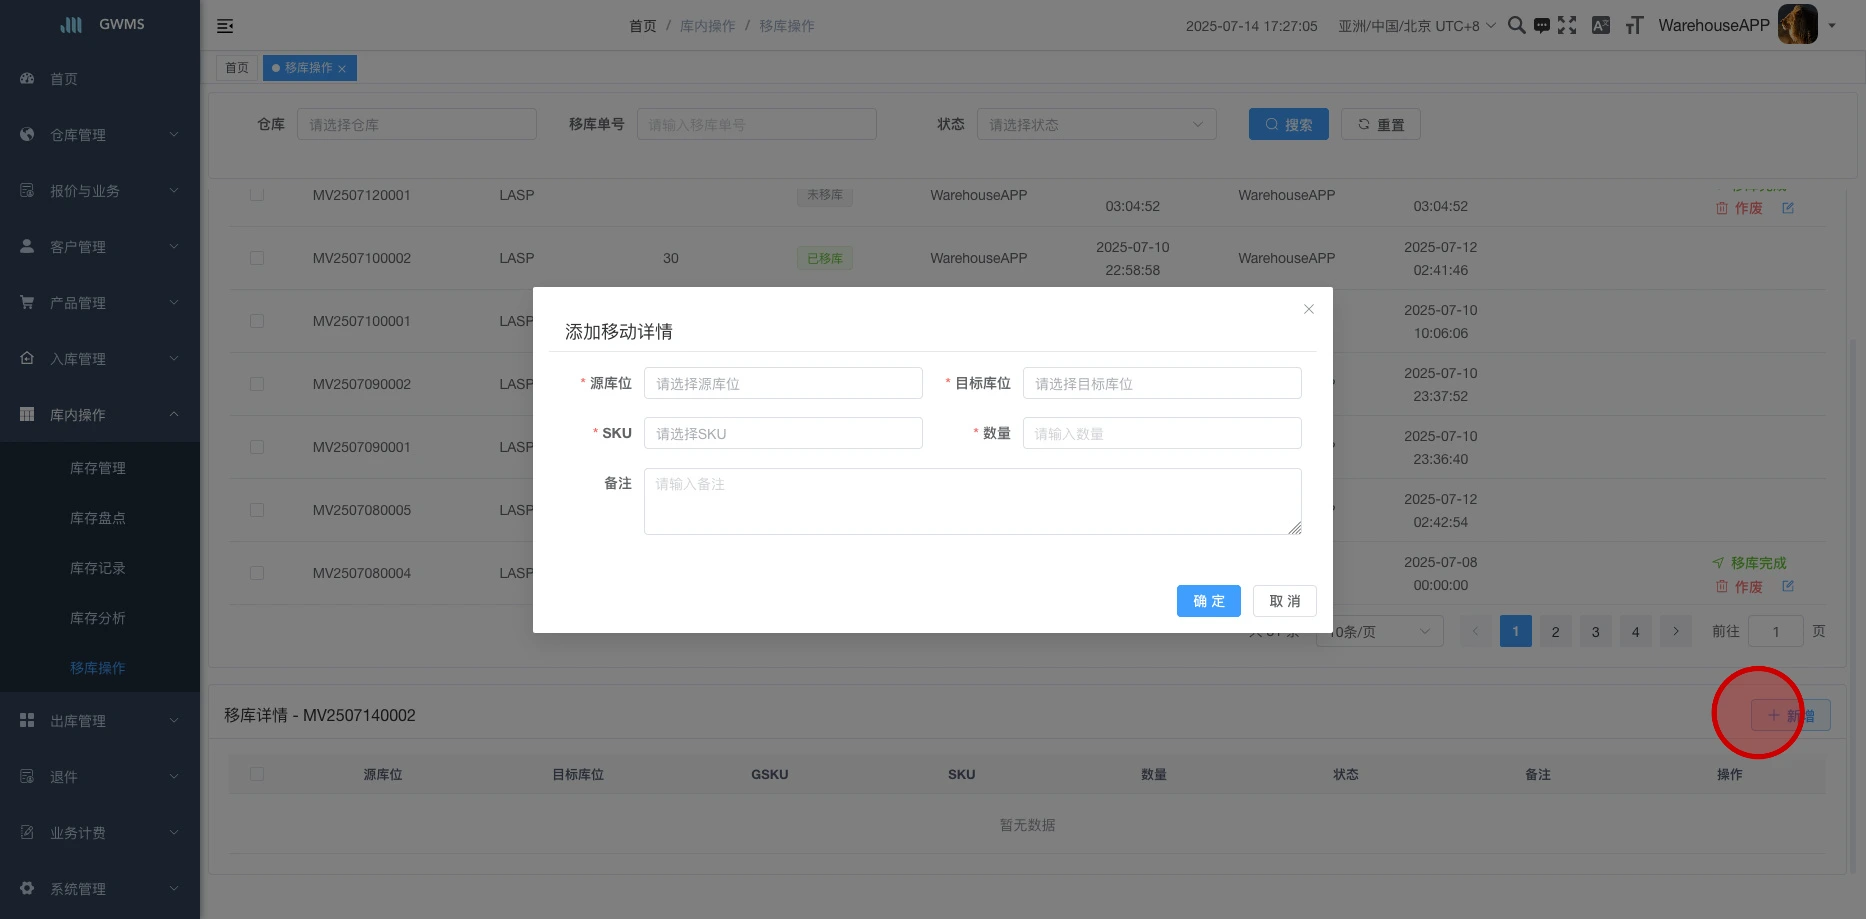1866x919 pixels.
Task: Click the 取消 cancel button
Action: pos(1284,601)
